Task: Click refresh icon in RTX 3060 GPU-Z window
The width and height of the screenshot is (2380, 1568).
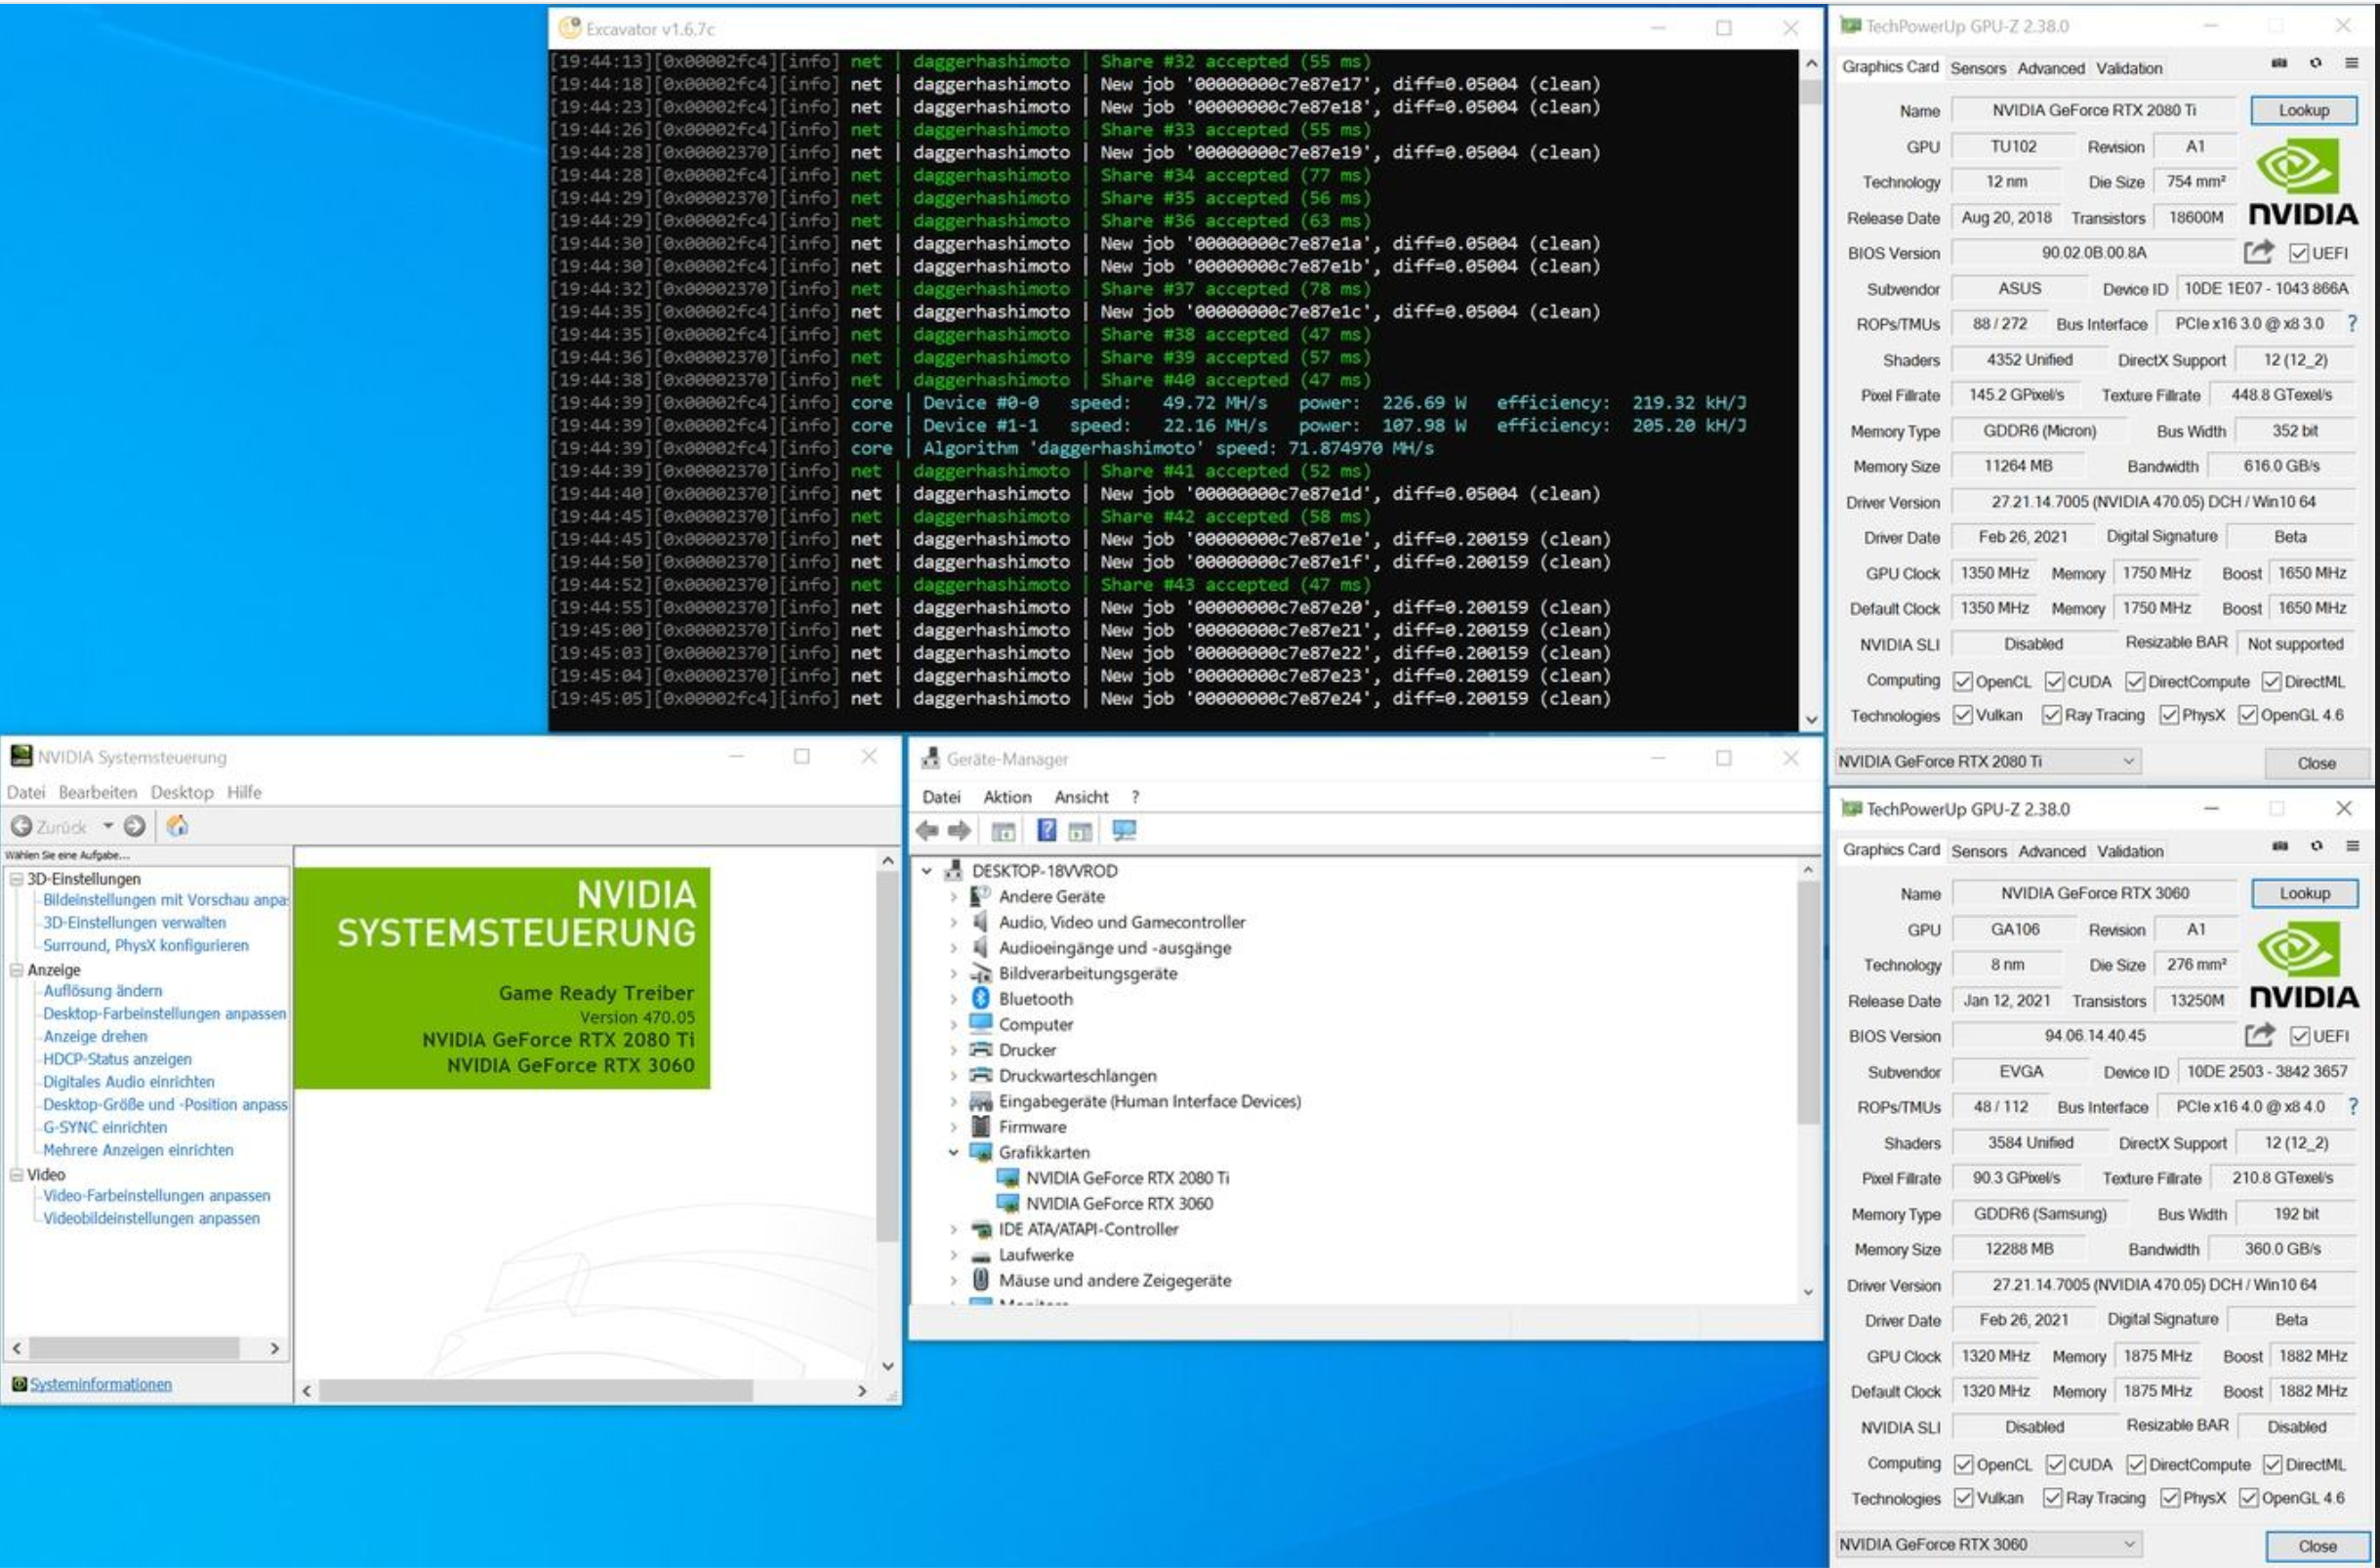Action: (2317, 846)
